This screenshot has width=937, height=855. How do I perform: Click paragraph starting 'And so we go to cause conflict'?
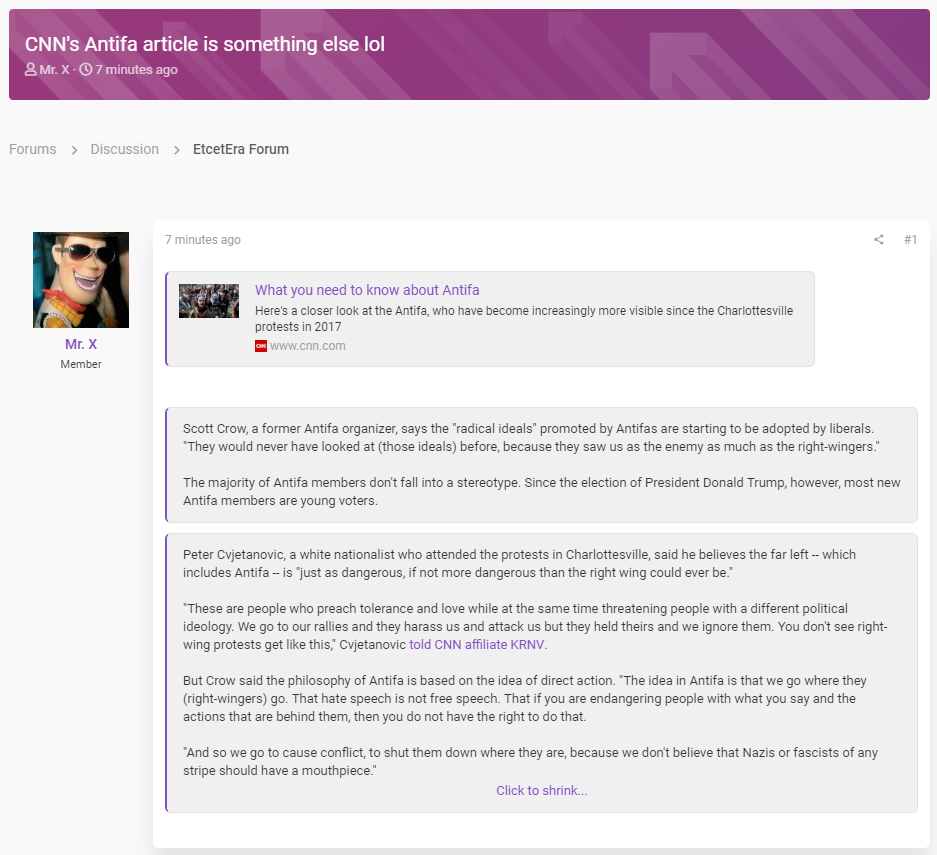pyautogui.click(x=530, y=761)
